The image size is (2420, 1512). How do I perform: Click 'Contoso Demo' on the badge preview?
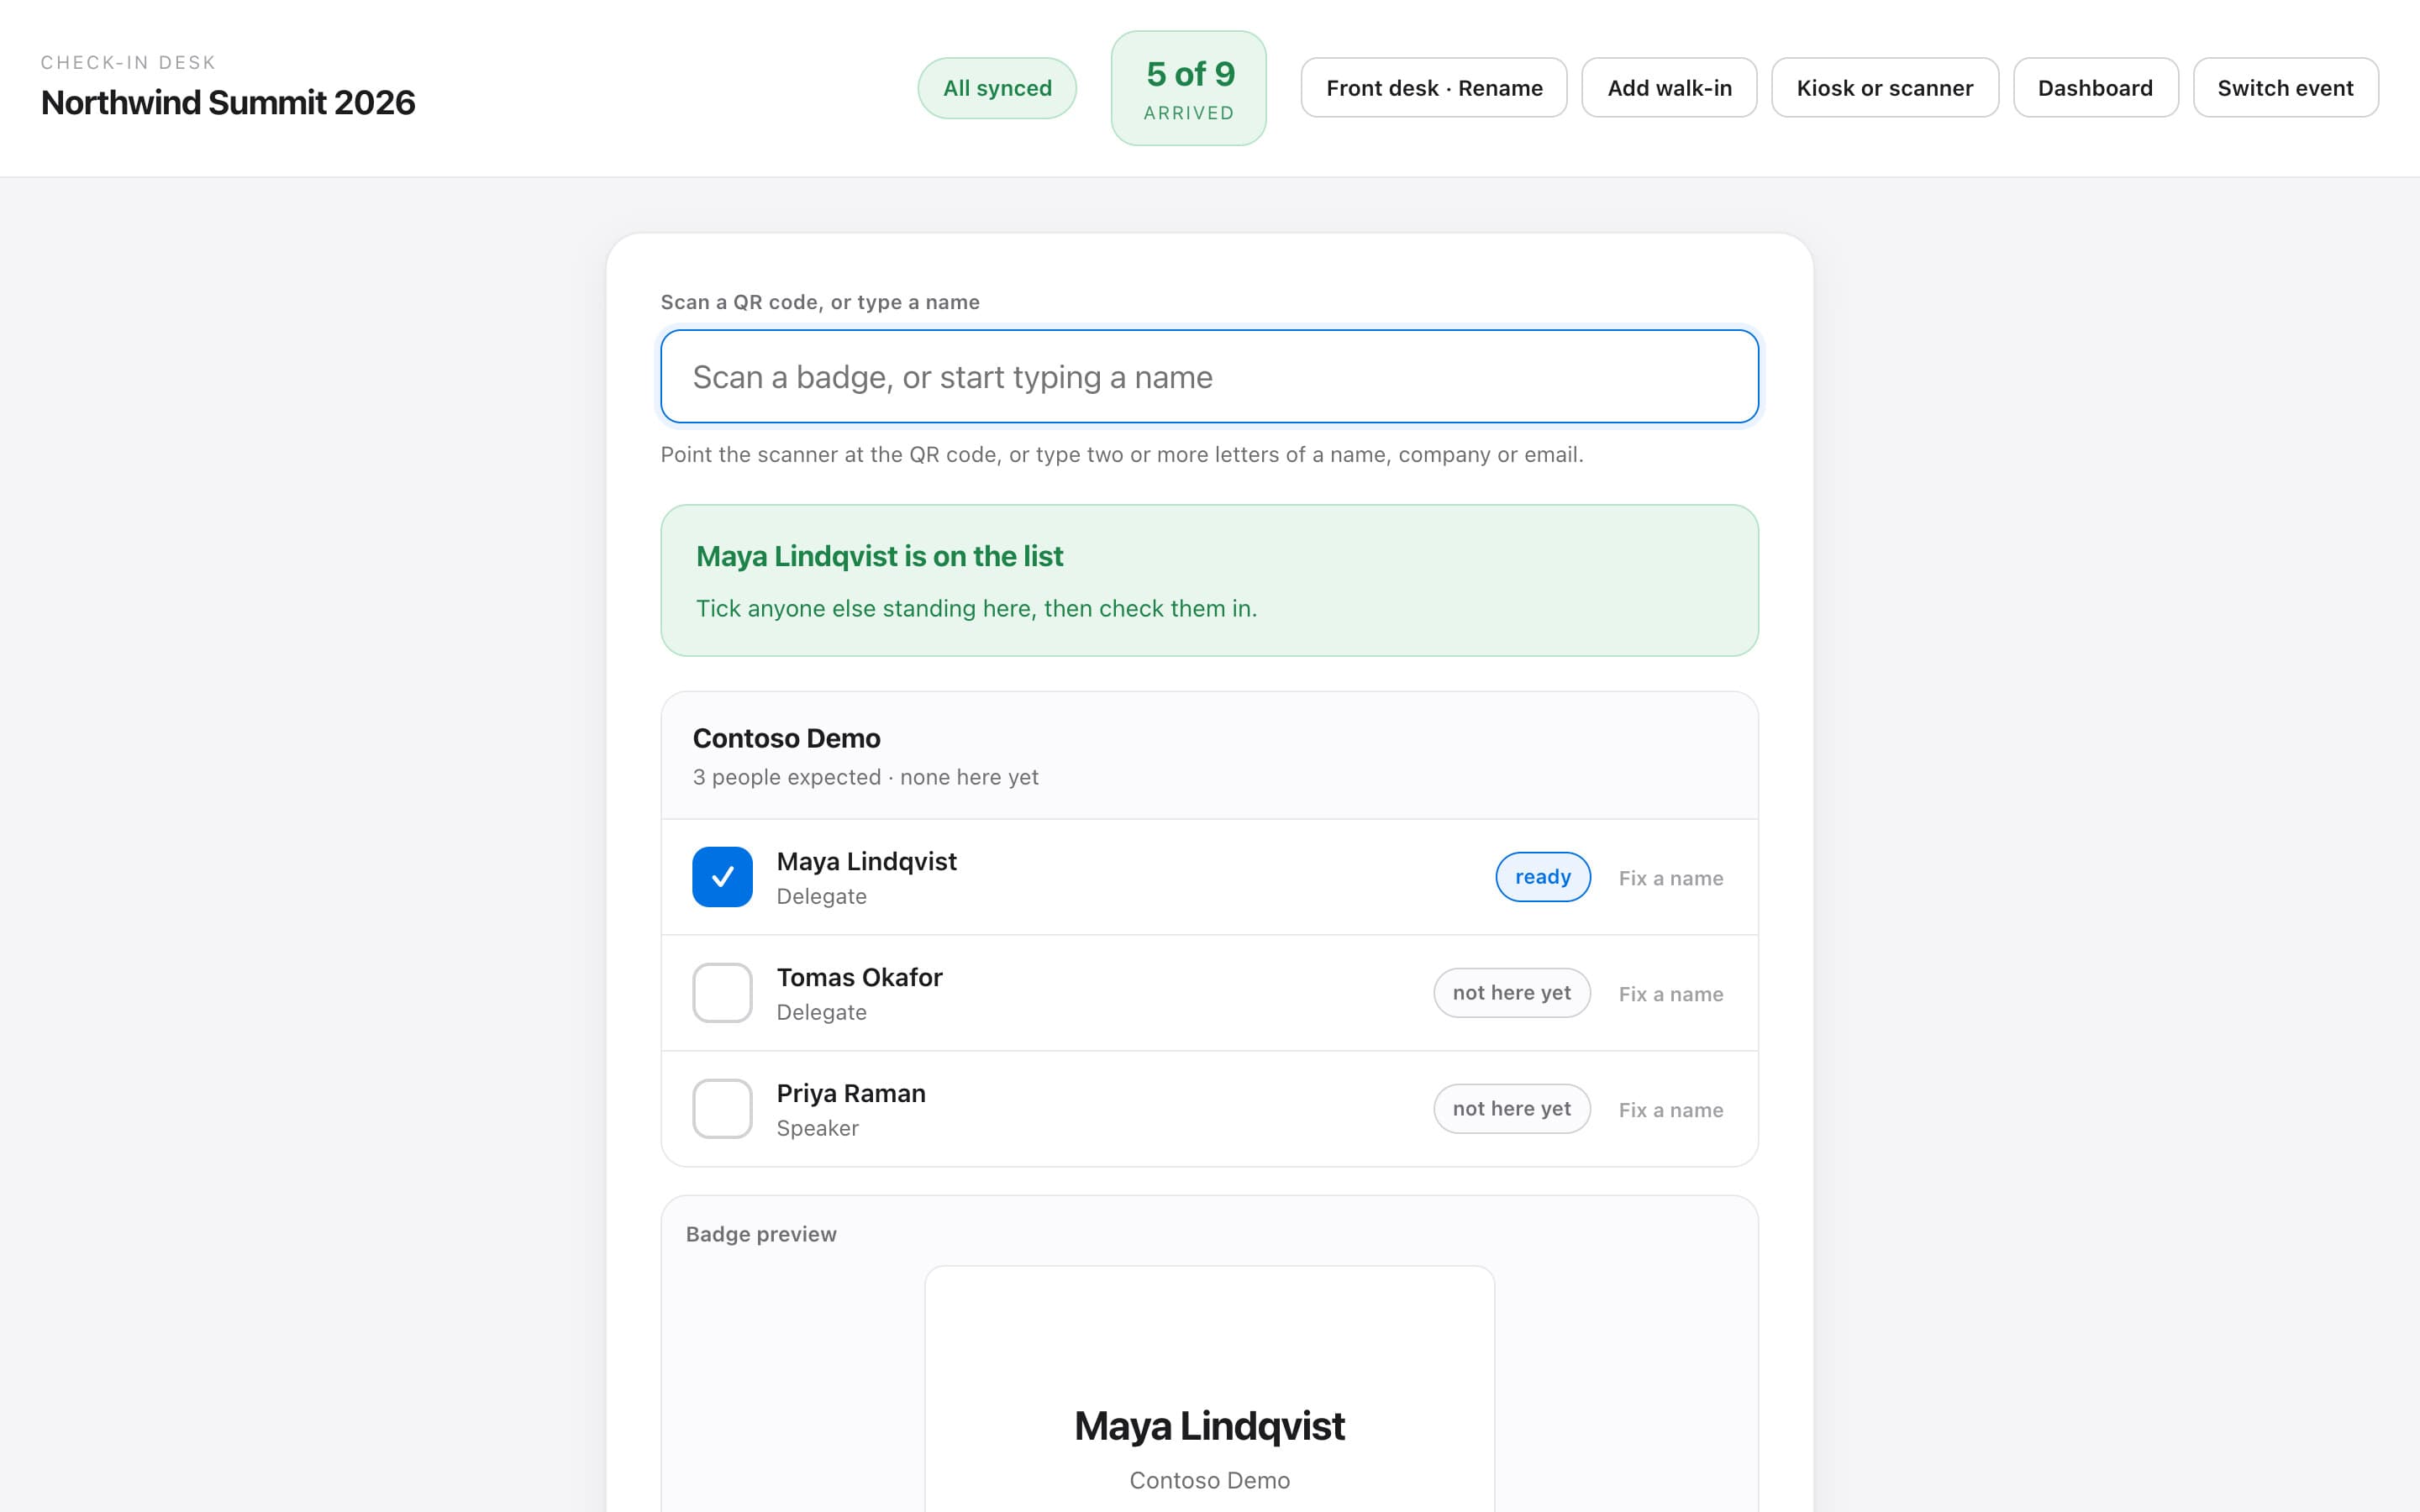[x=1209, y=1480]
